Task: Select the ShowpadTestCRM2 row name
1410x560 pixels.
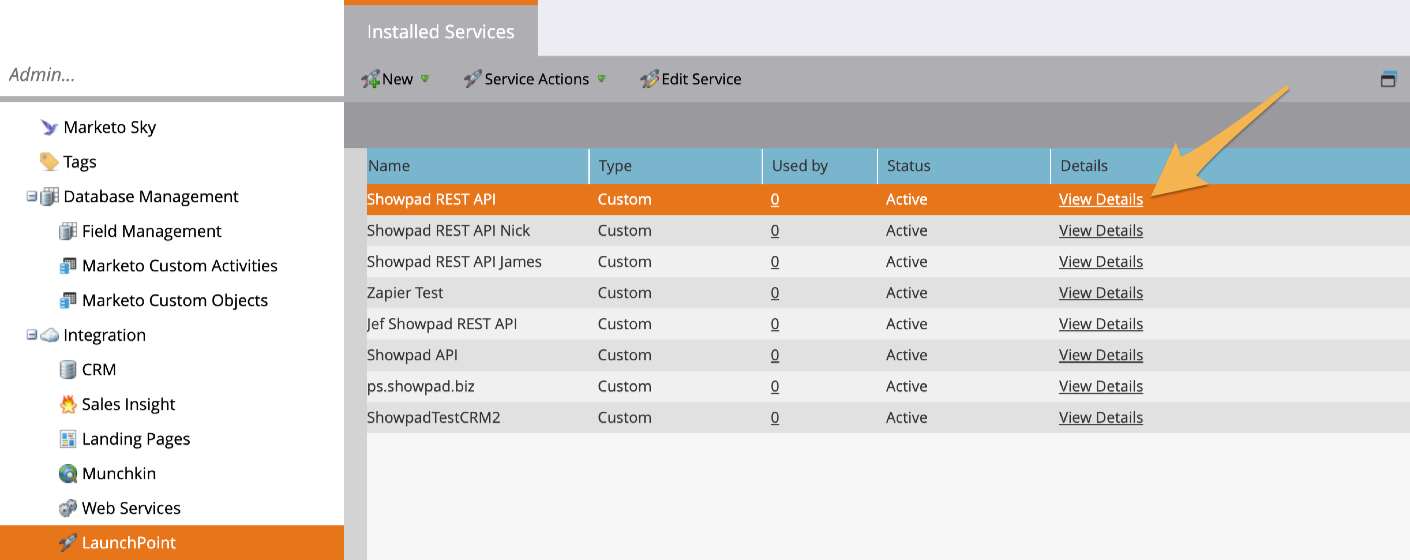Action: click(x=433, y=417)
